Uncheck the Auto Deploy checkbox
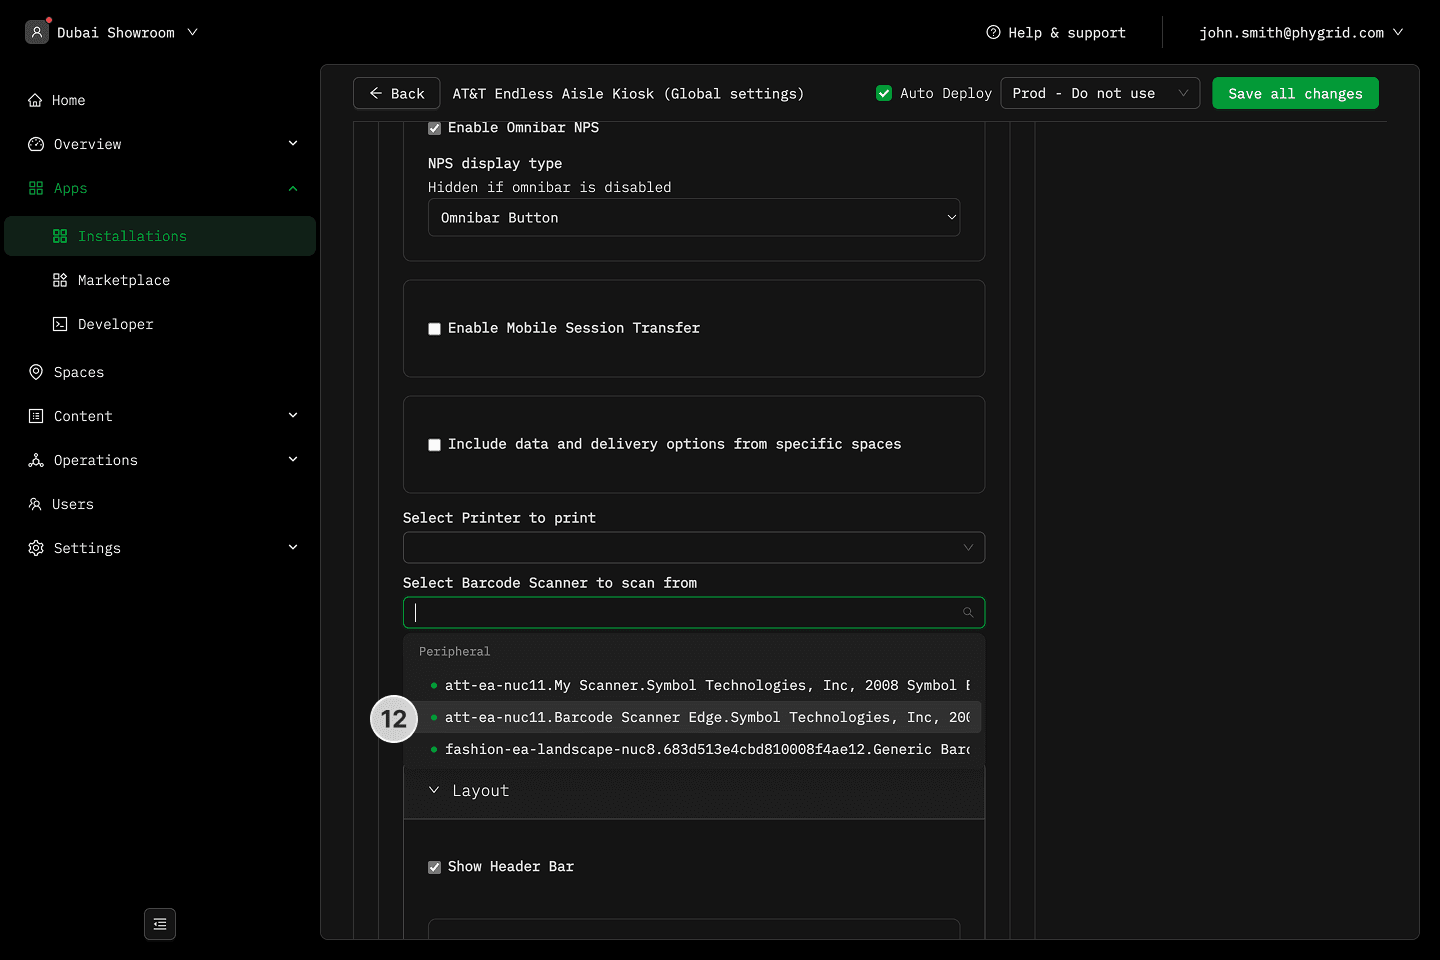This screenshot has height=960, width=1440. 884,93
